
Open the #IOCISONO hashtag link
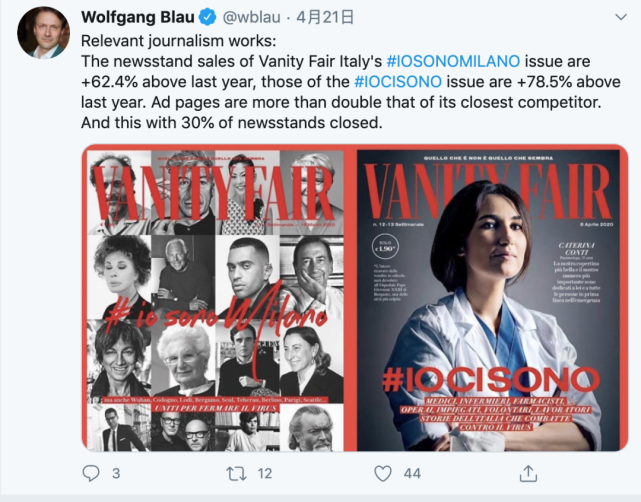(x=398, y=82)
